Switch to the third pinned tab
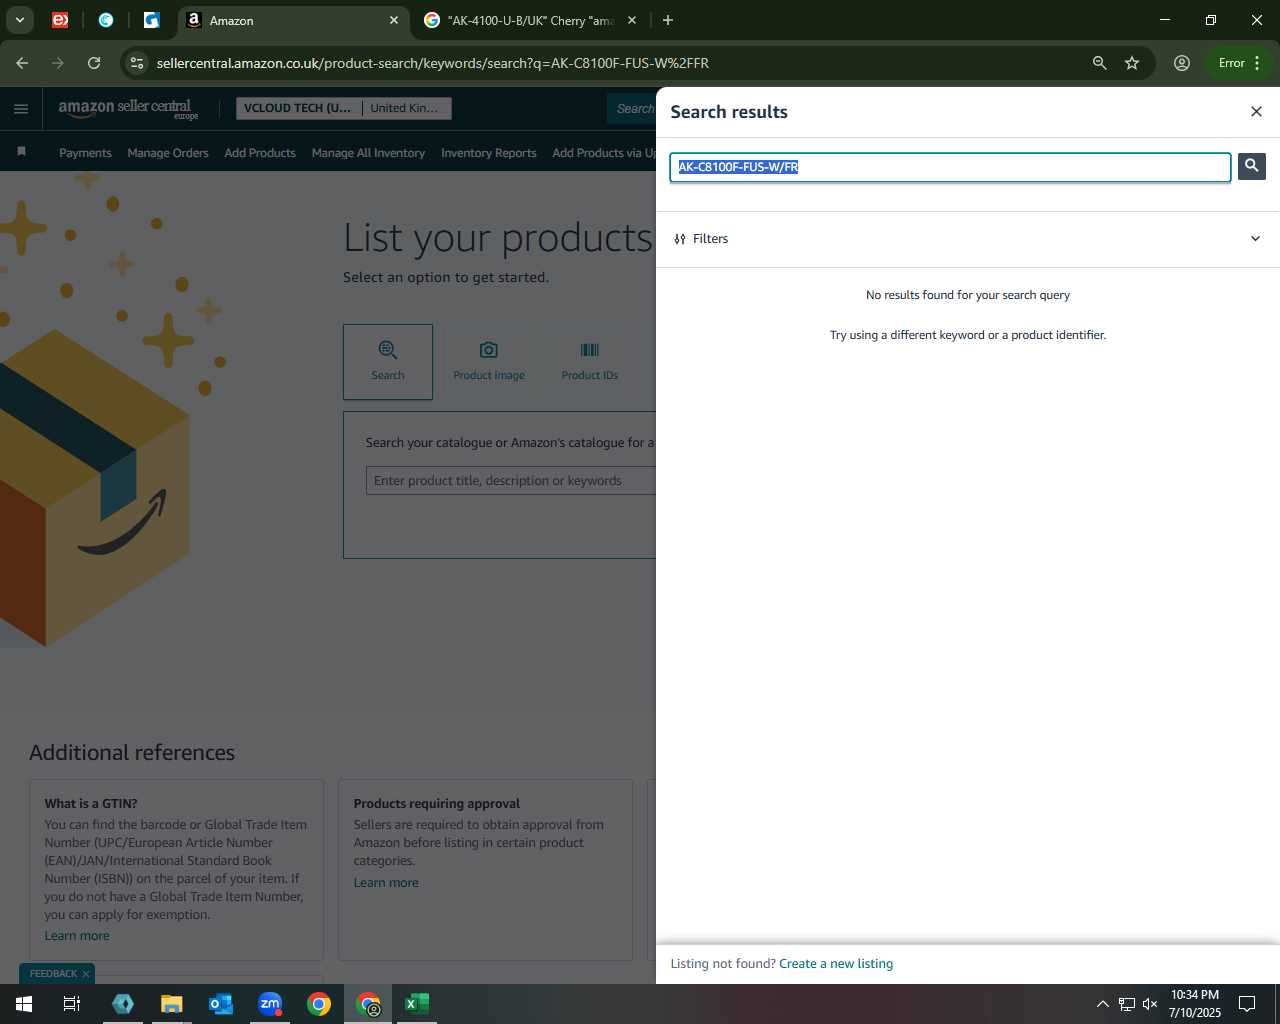Viewport: 1280px width, 1024px height. [x=152, y=20]
